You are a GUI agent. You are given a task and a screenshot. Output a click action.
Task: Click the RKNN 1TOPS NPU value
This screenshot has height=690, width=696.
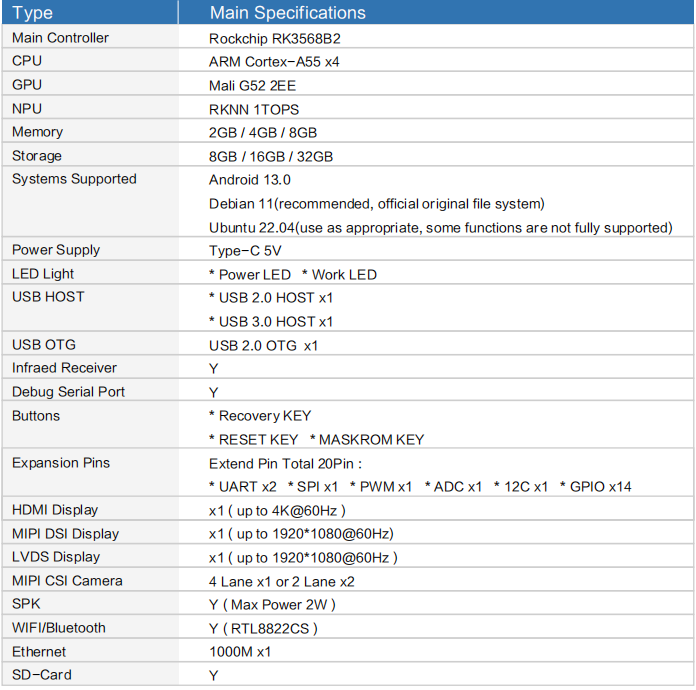tap(253, 109)
